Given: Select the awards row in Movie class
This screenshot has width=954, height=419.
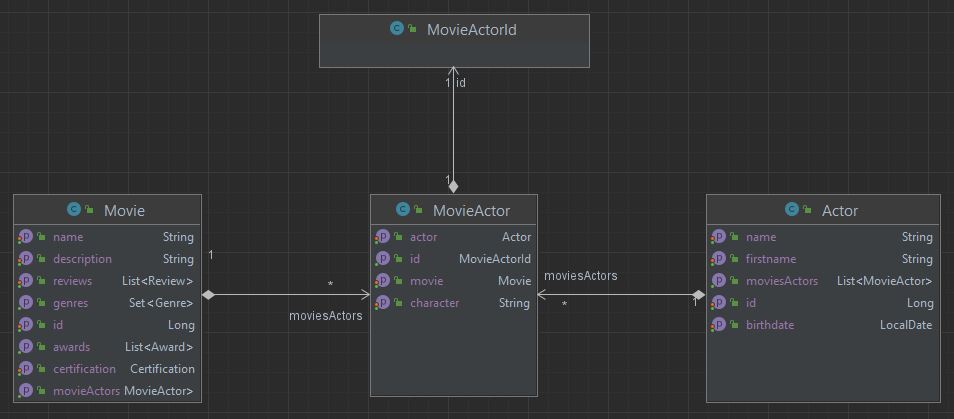Looking at the screenshot, I should click(71, 347).
